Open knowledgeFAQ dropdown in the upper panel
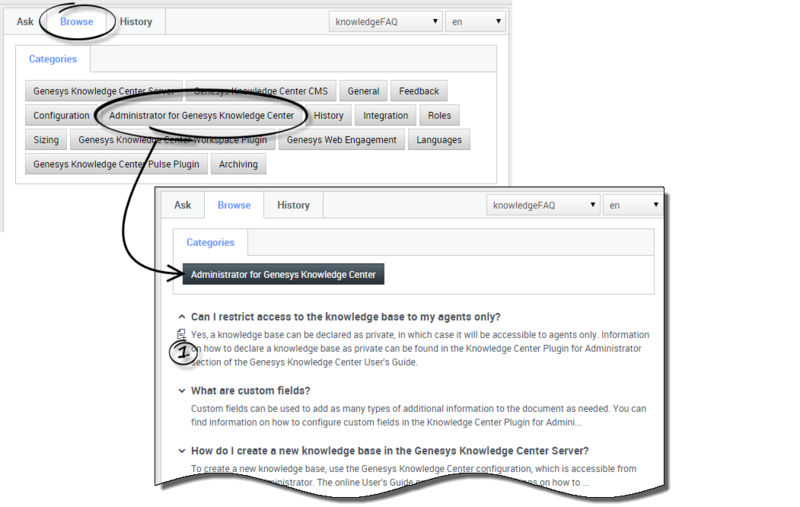Screen dimensions: 800x507 click(x=385, y=22)
